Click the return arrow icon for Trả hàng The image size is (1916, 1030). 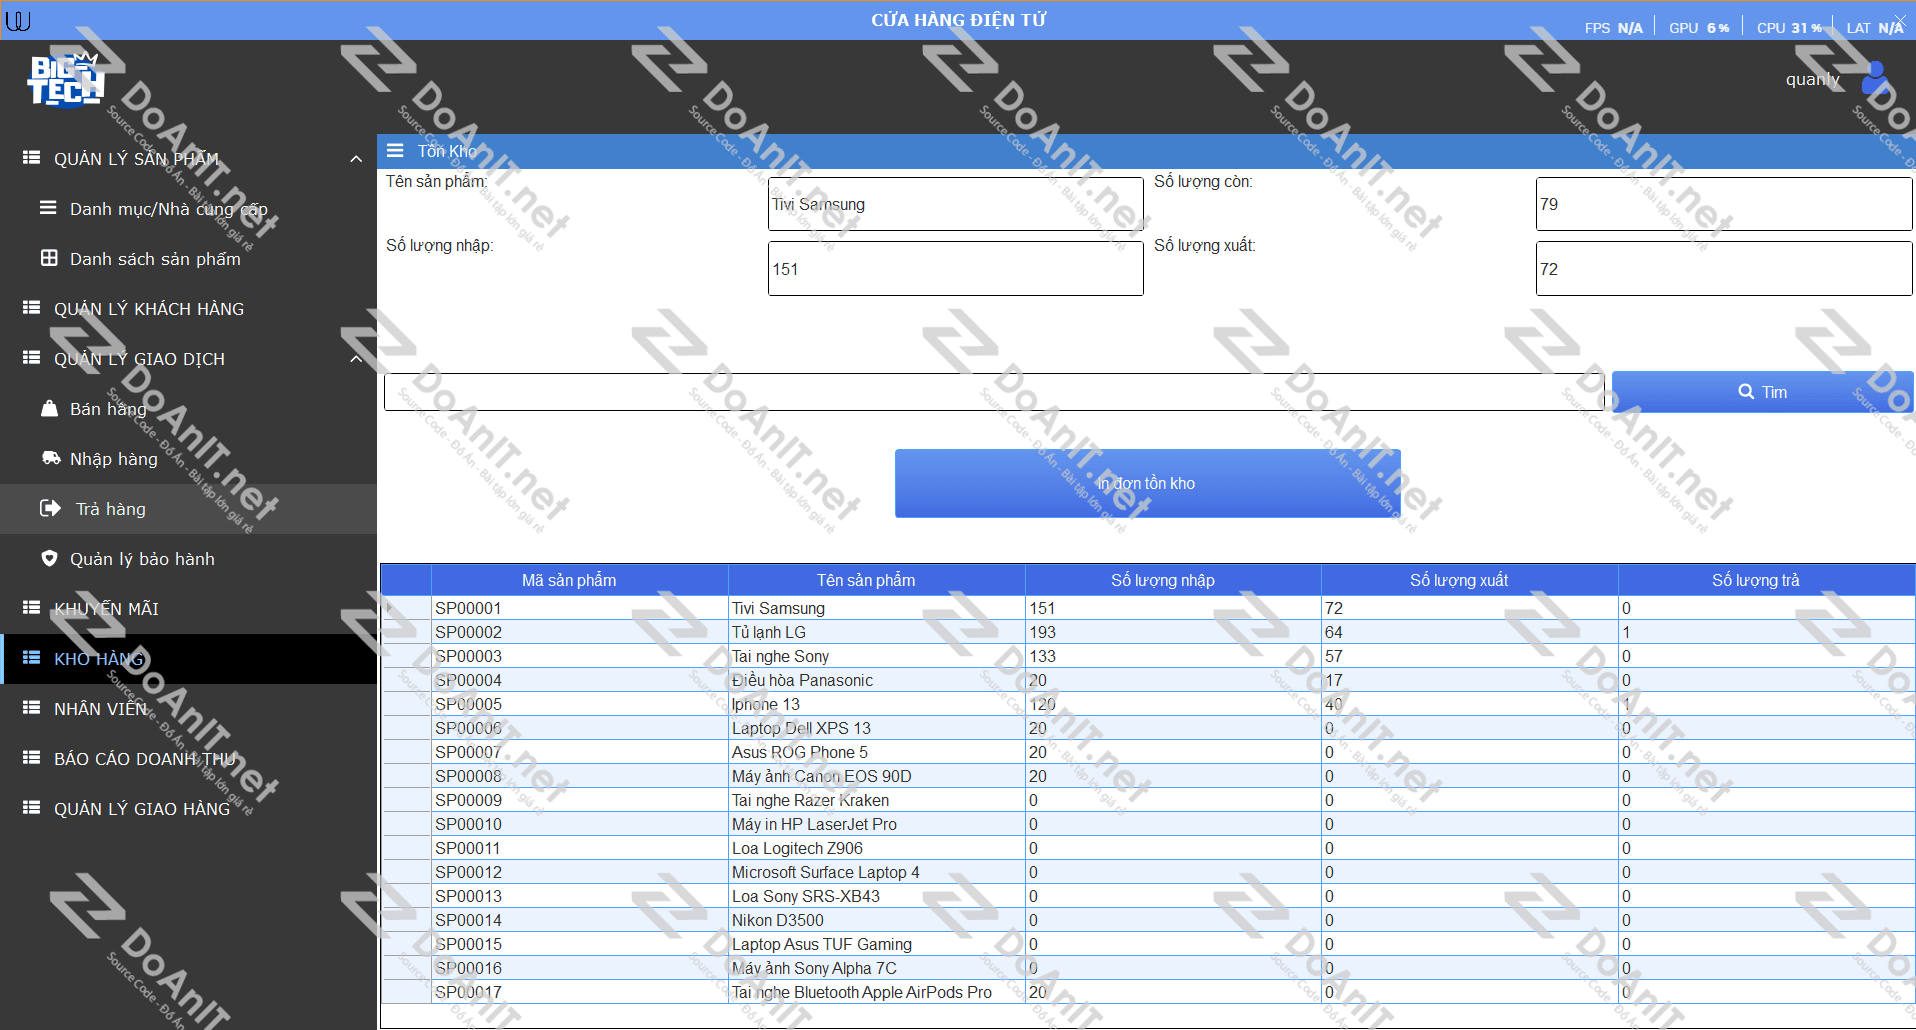click(x=50, y=509)
